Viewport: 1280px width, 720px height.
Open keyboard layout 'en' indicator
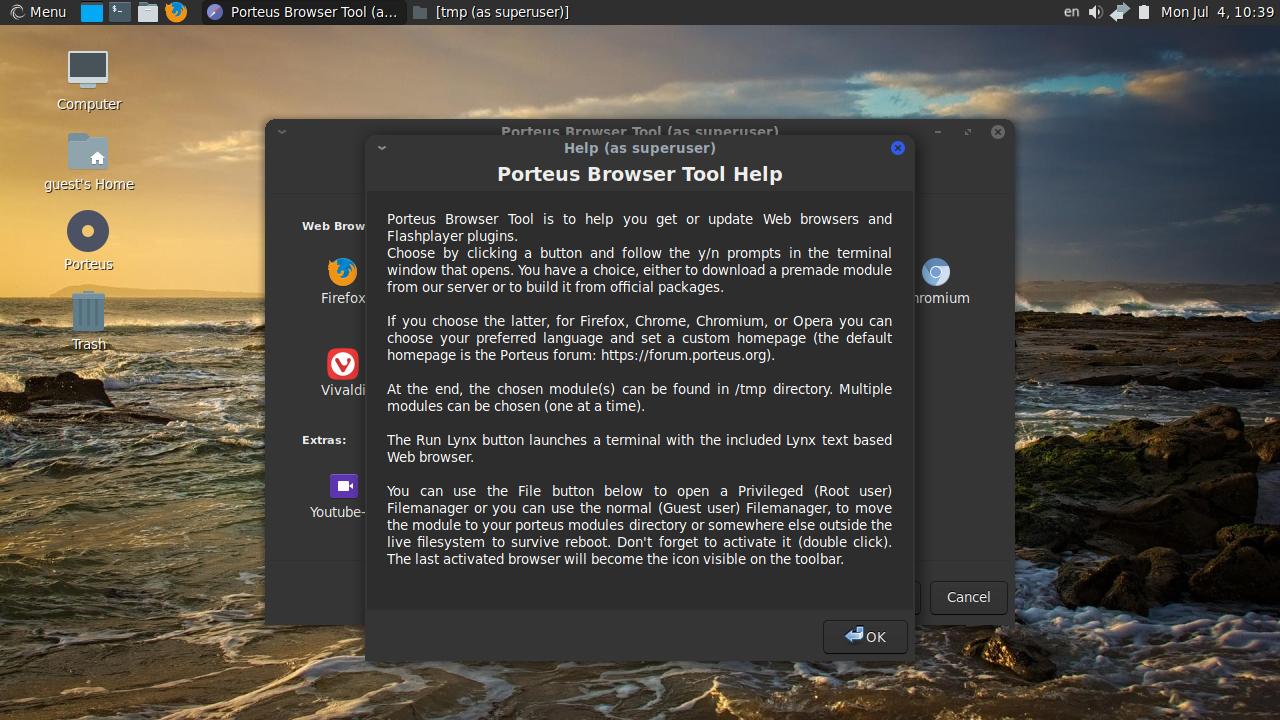[1071, 12]
